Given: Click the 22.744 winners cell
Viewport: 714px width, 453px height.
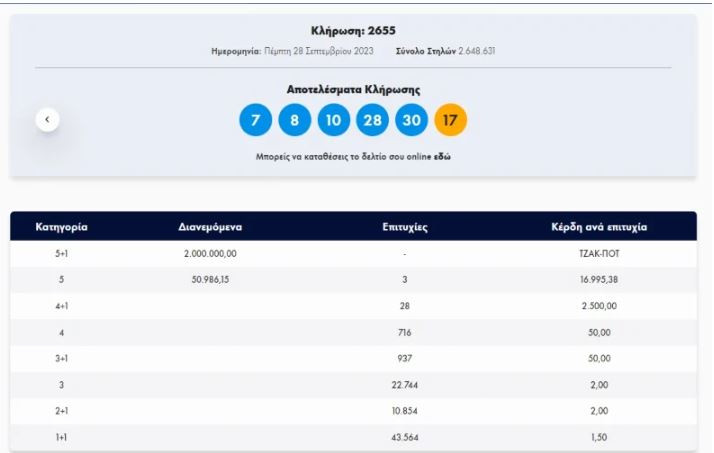Looking at the screenshot, I should [x=405, y=385].
